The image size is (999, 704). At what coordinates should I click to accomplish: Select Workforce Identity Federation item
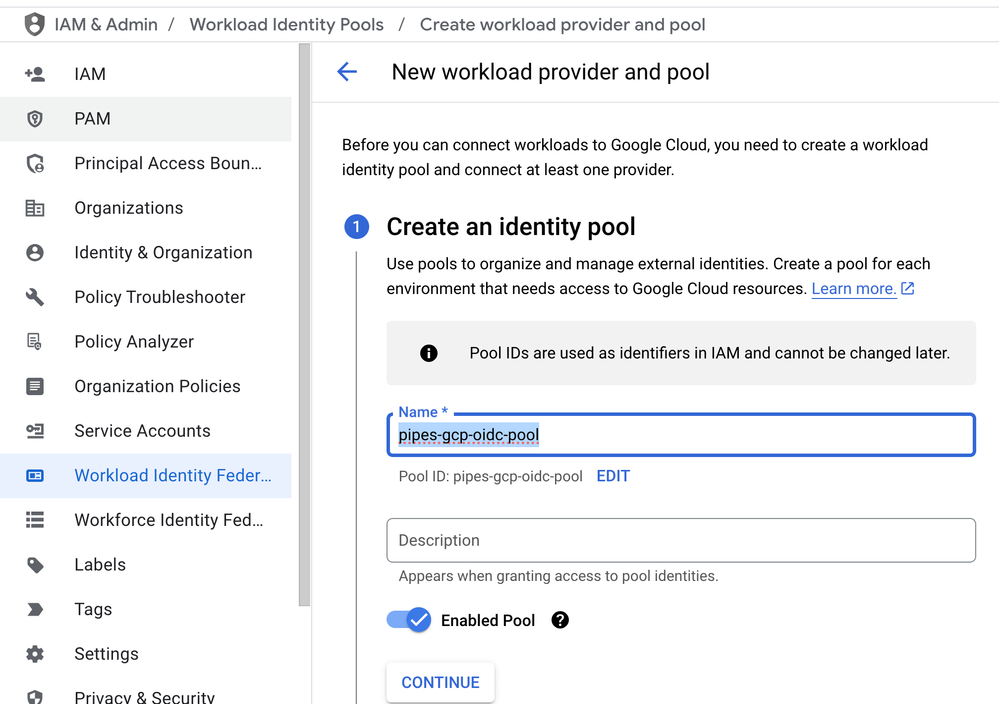[x=145, y=521]
